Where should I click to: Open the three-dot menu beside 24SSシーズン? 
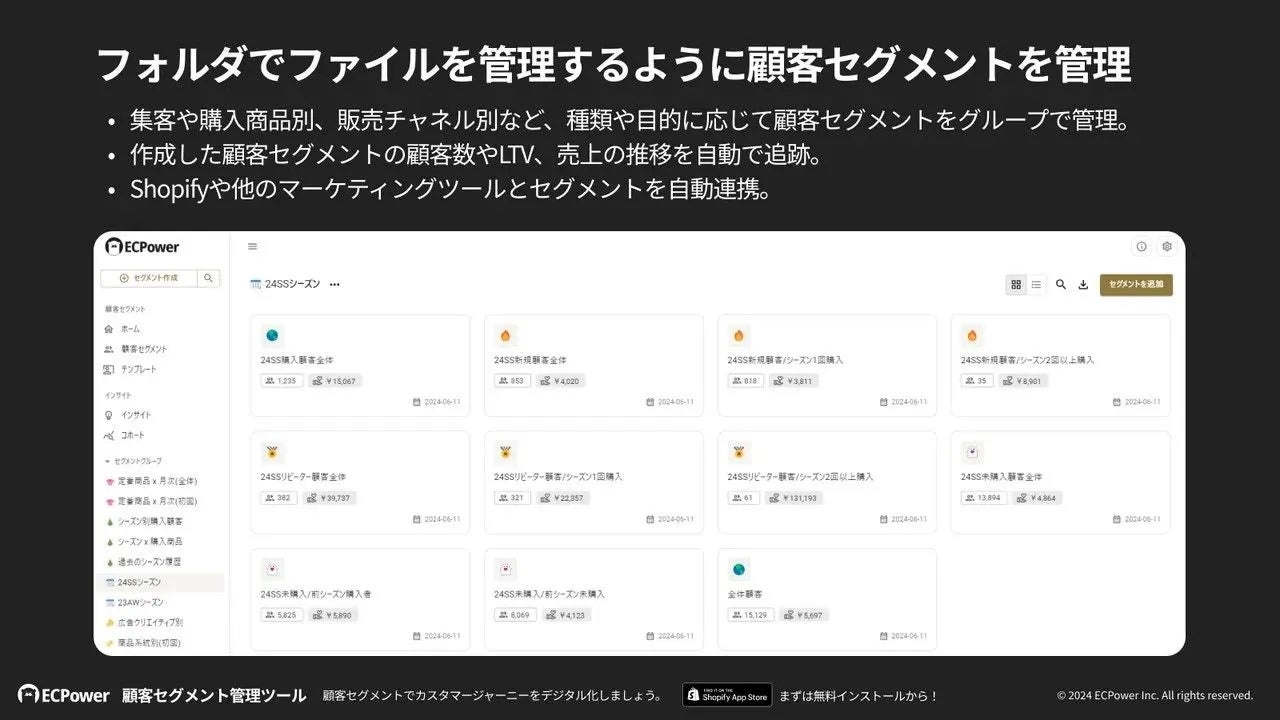click(x=335, y=285)
